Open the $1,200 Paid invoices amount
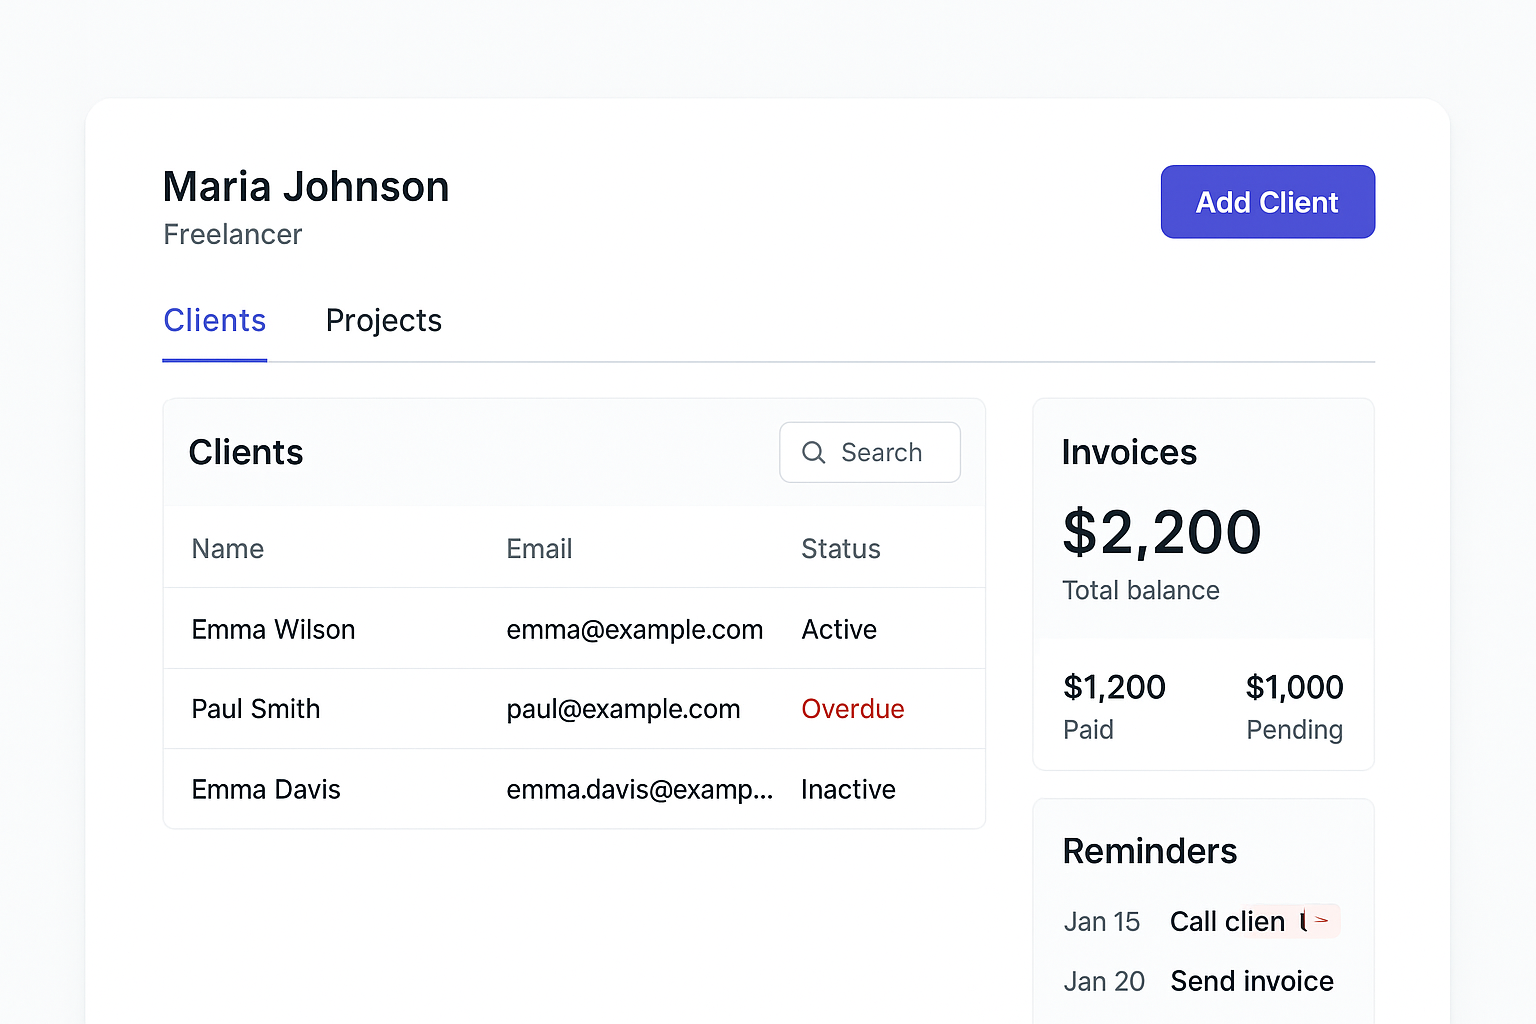 (x=1114, y=688)
